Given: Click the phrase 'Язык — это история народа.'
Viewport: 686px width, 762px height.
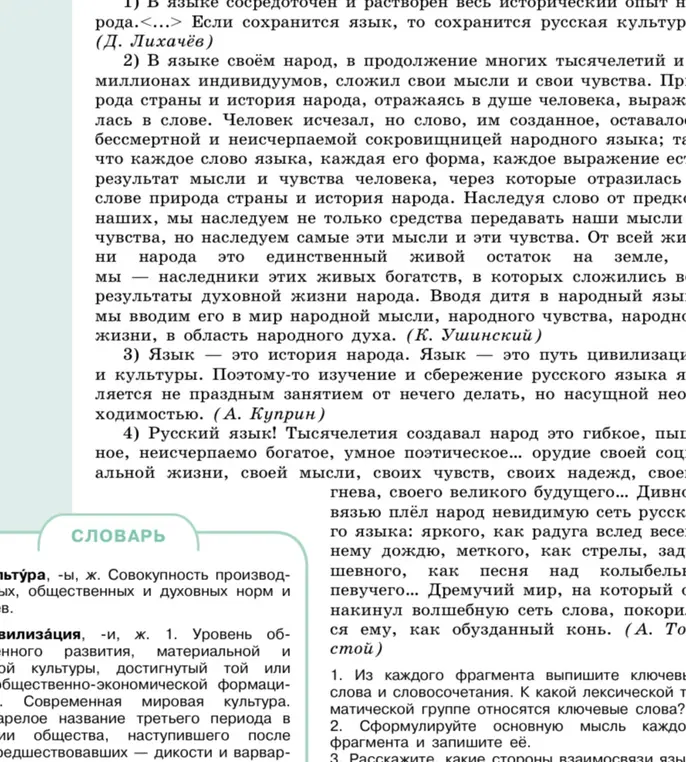Looking at the screenshot, I should coord(279,355).
